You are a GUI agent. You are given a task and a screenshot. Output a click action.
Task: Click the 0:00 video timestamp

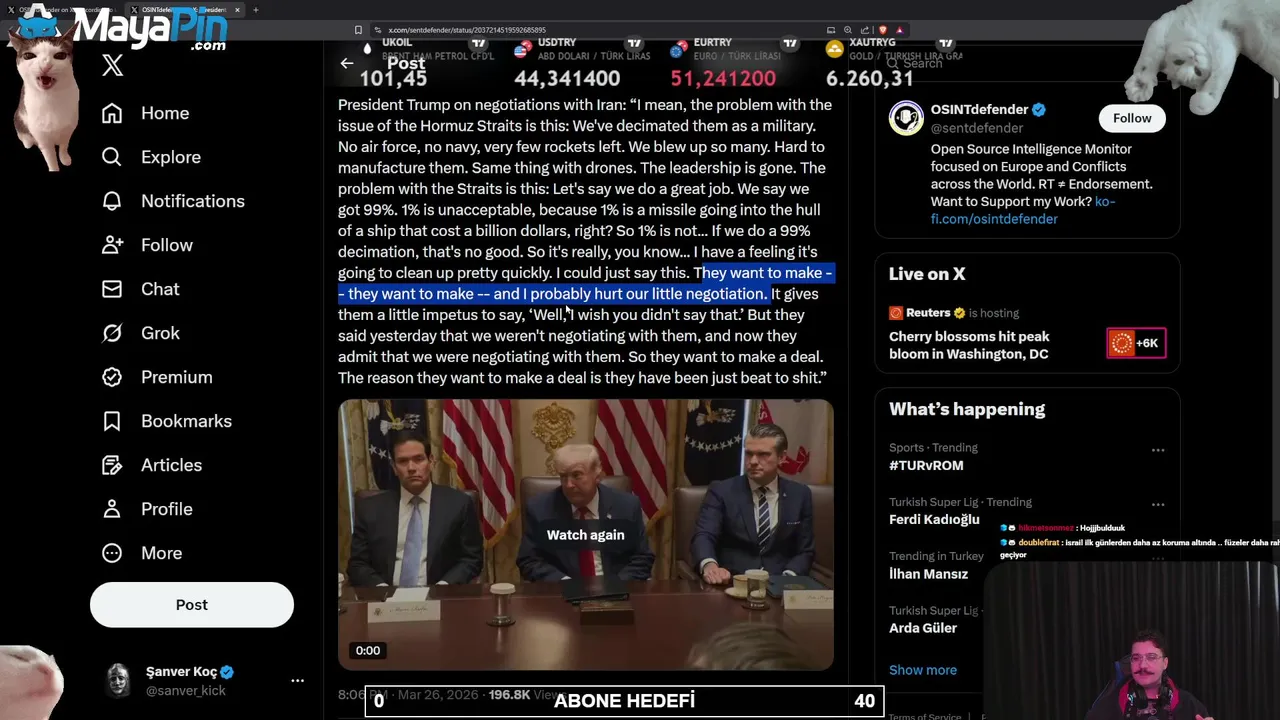pyautogui.click(x=368, y=651)
